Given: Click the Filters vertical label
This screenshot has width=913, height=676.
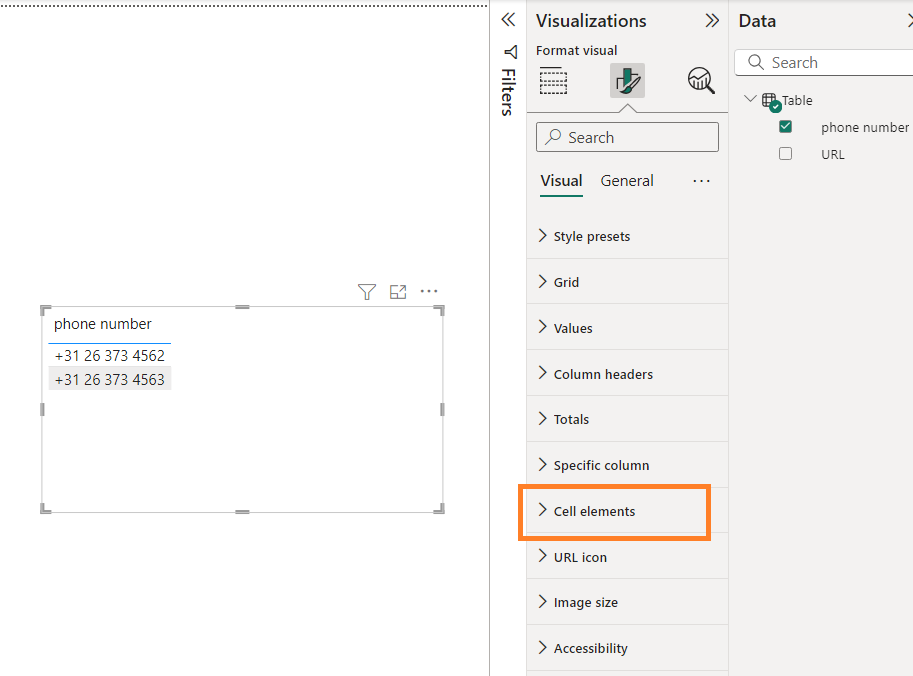Looking at the screenshot, I should (508, 92).
